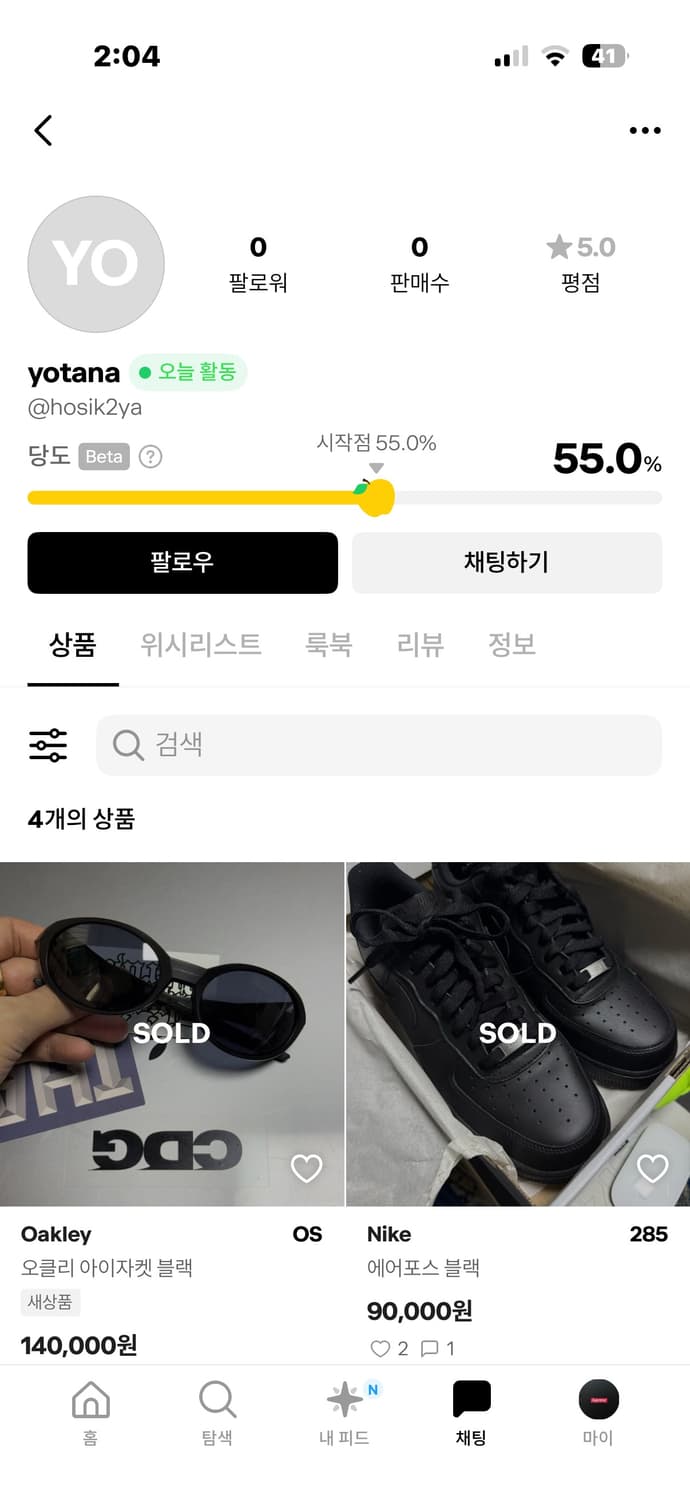Tap the search magnifier icon
690x1500 pixels.
pyautogui.click(x=126, y=745)
